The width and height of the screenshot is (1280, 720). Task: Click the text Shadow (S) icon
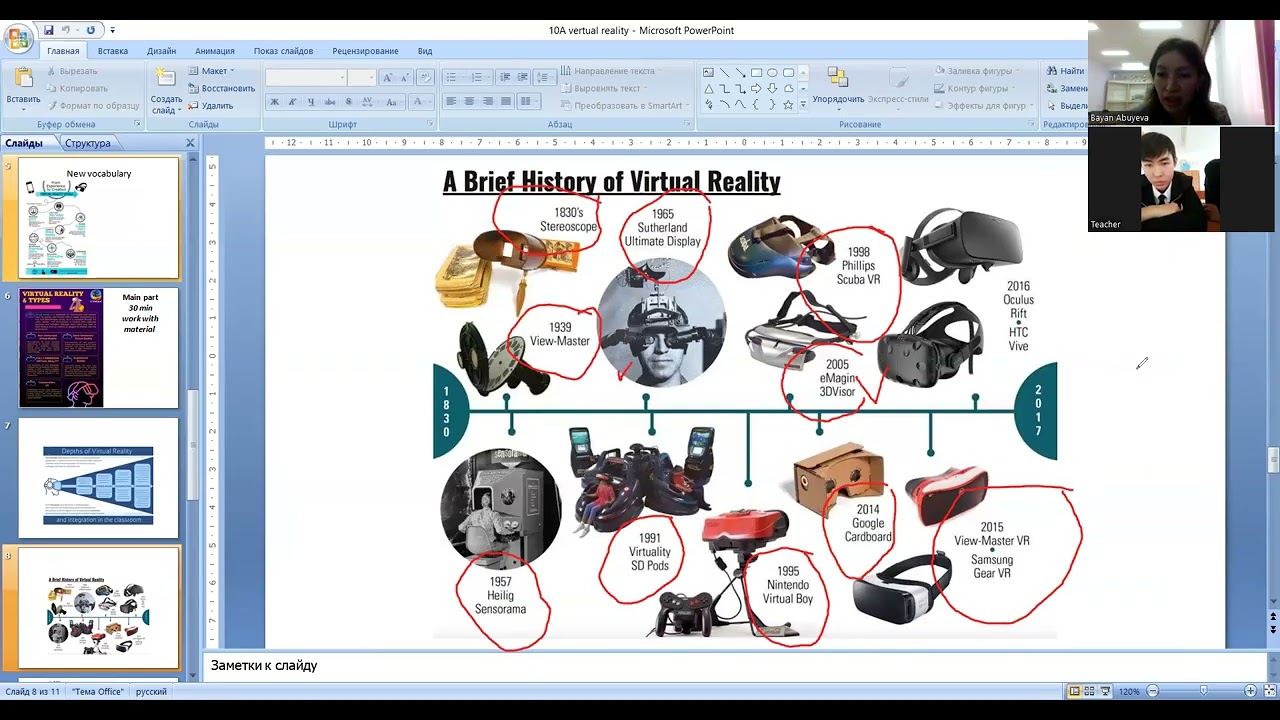[x=349, y=102]
